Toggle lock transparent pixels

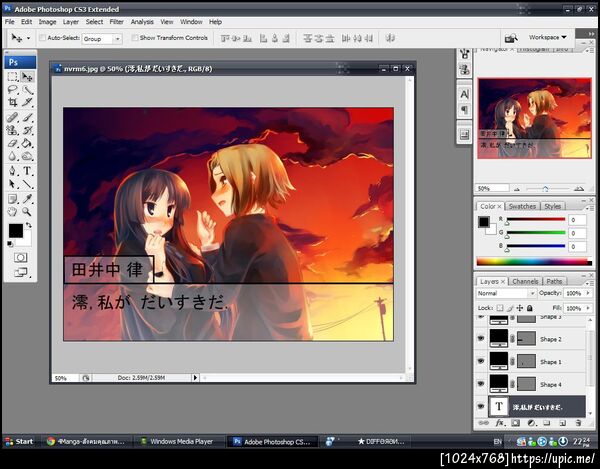coord(500,308)
